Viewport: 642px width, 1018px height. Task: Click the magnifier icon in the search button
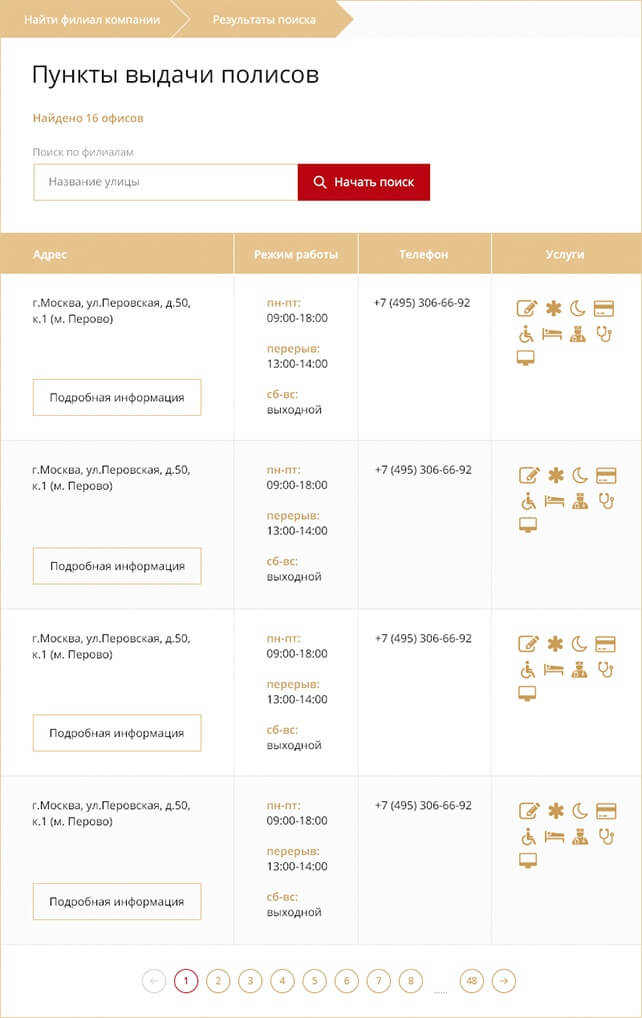pos(320,182)
